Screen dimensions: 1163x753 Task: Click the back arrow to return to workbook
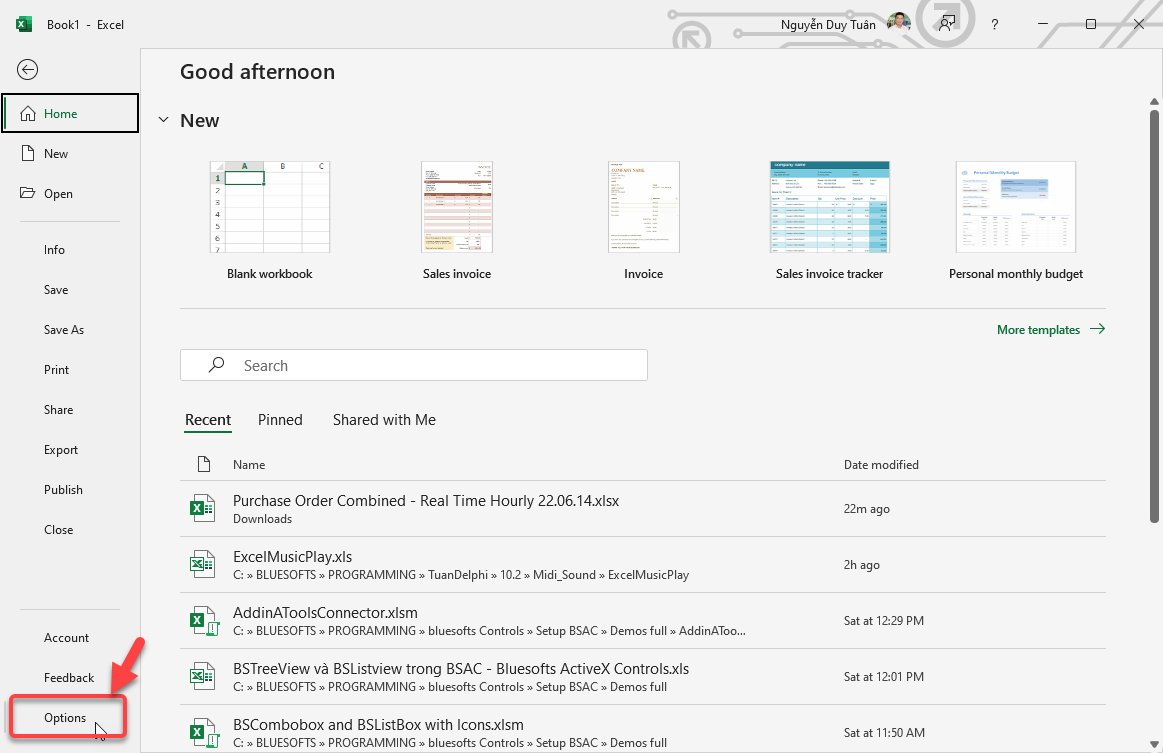[27, 70]
